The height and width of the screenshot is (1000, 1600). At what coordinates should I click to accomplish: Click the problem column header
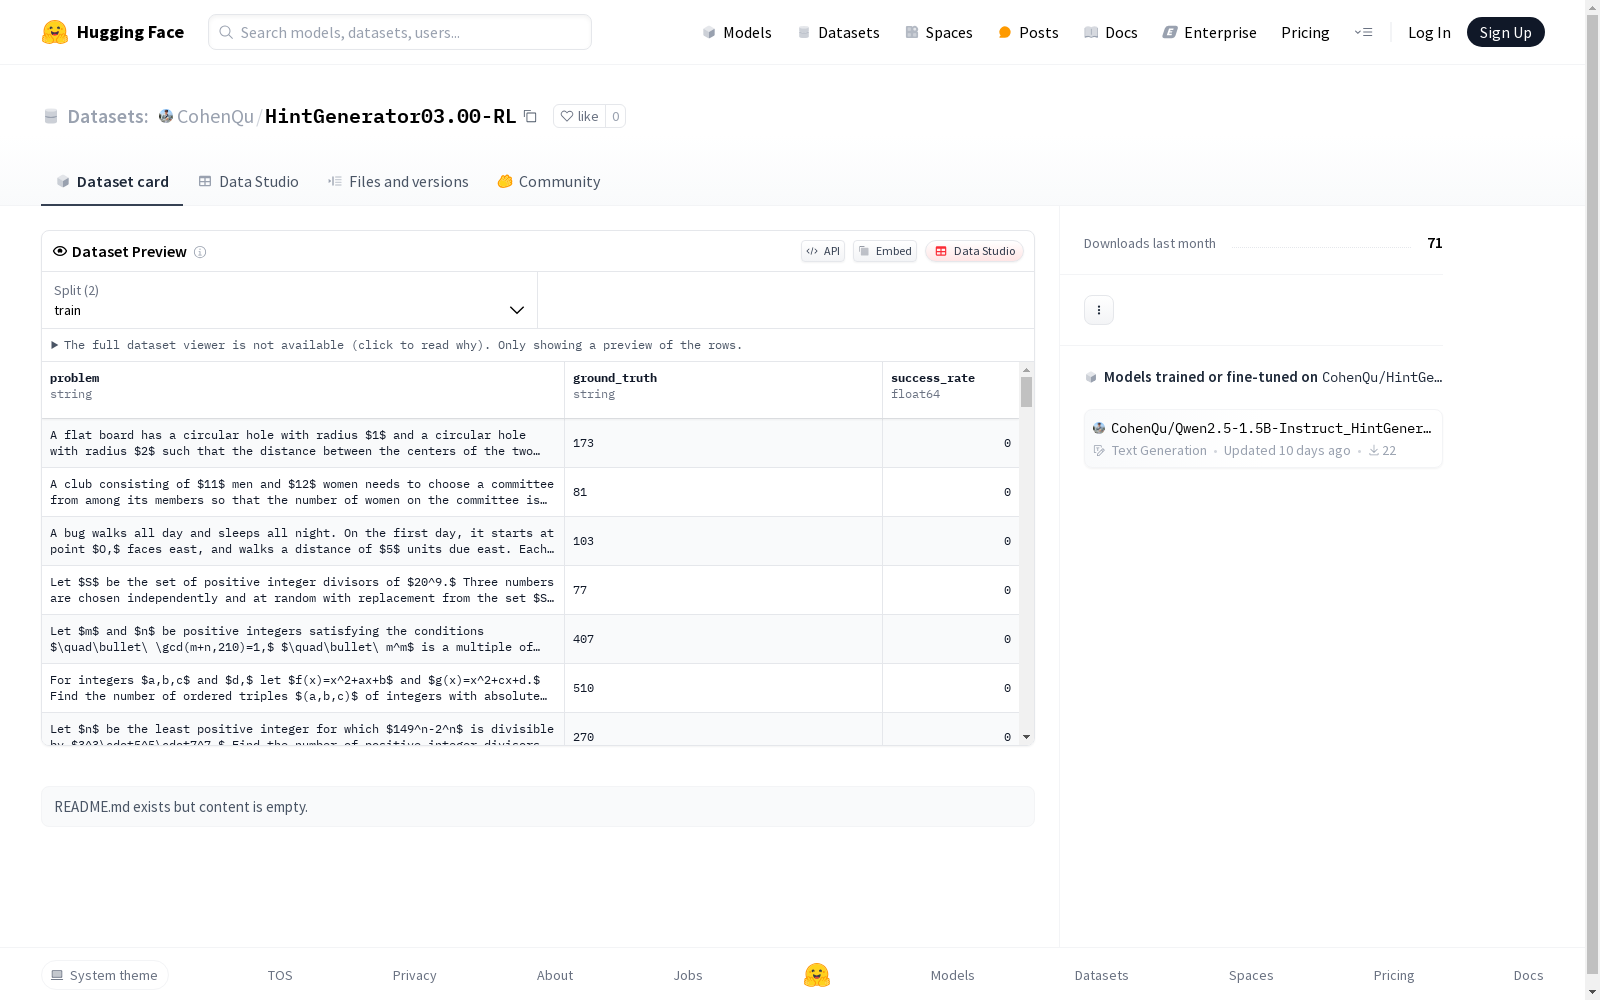(303, 390)
